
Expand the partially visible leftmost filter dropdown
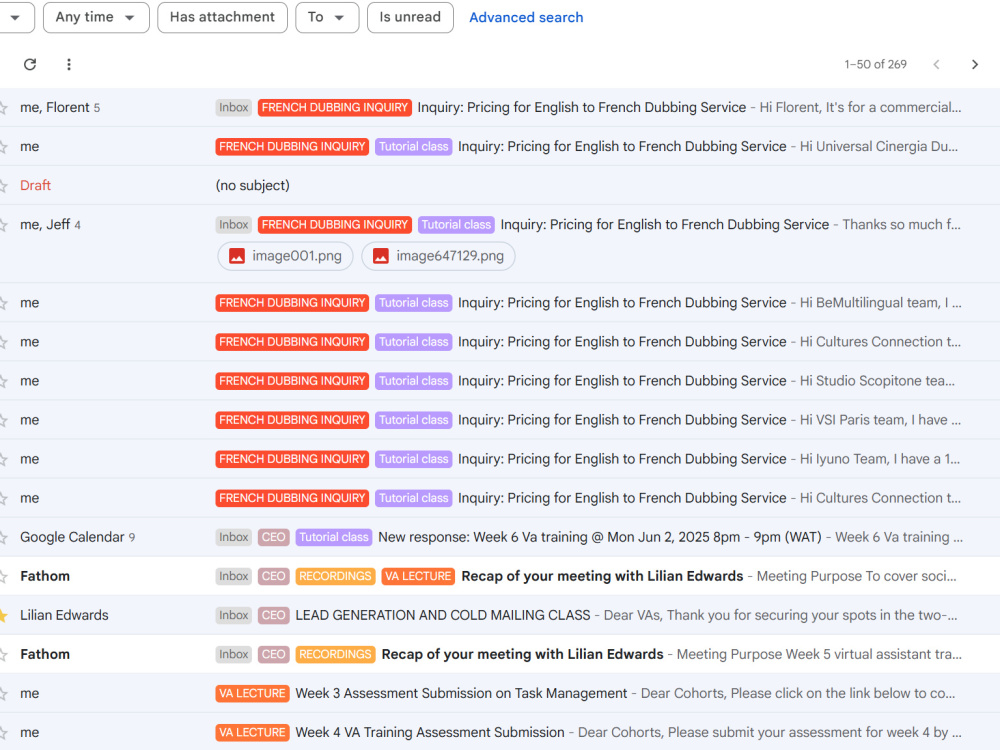click(16, 17)
